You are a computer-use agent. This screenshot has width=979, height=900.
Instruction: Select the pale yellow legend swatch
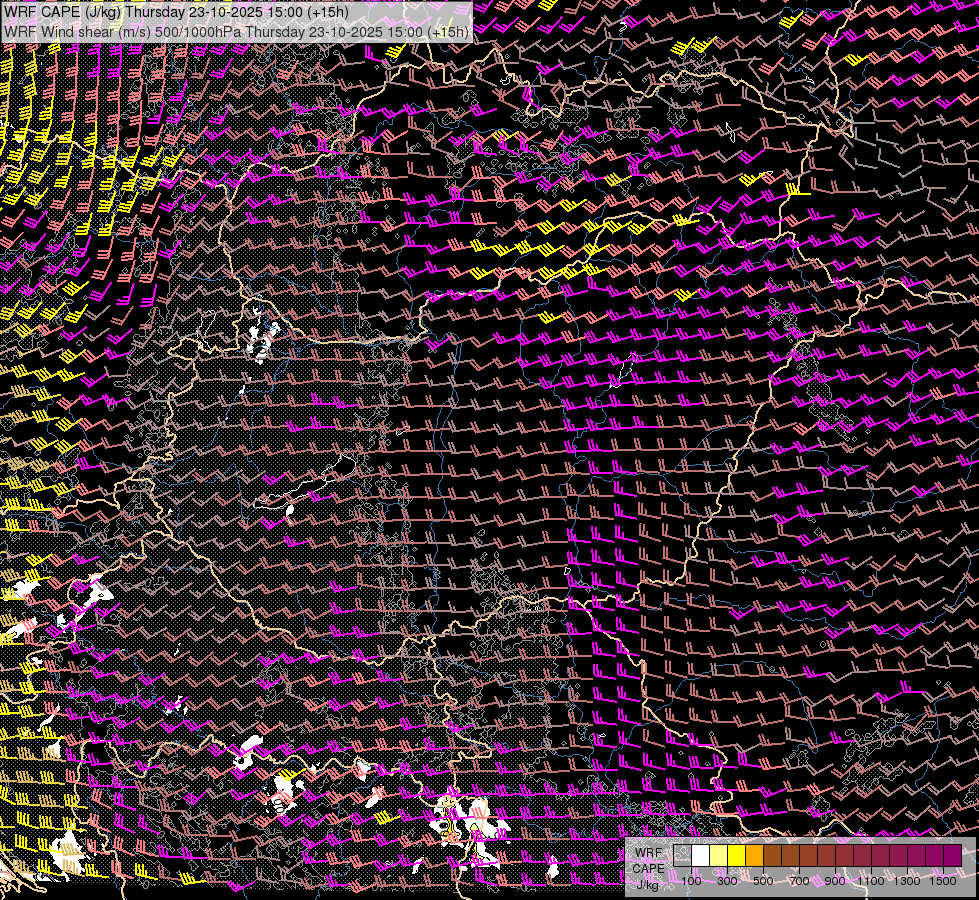(x=719, y=856)
